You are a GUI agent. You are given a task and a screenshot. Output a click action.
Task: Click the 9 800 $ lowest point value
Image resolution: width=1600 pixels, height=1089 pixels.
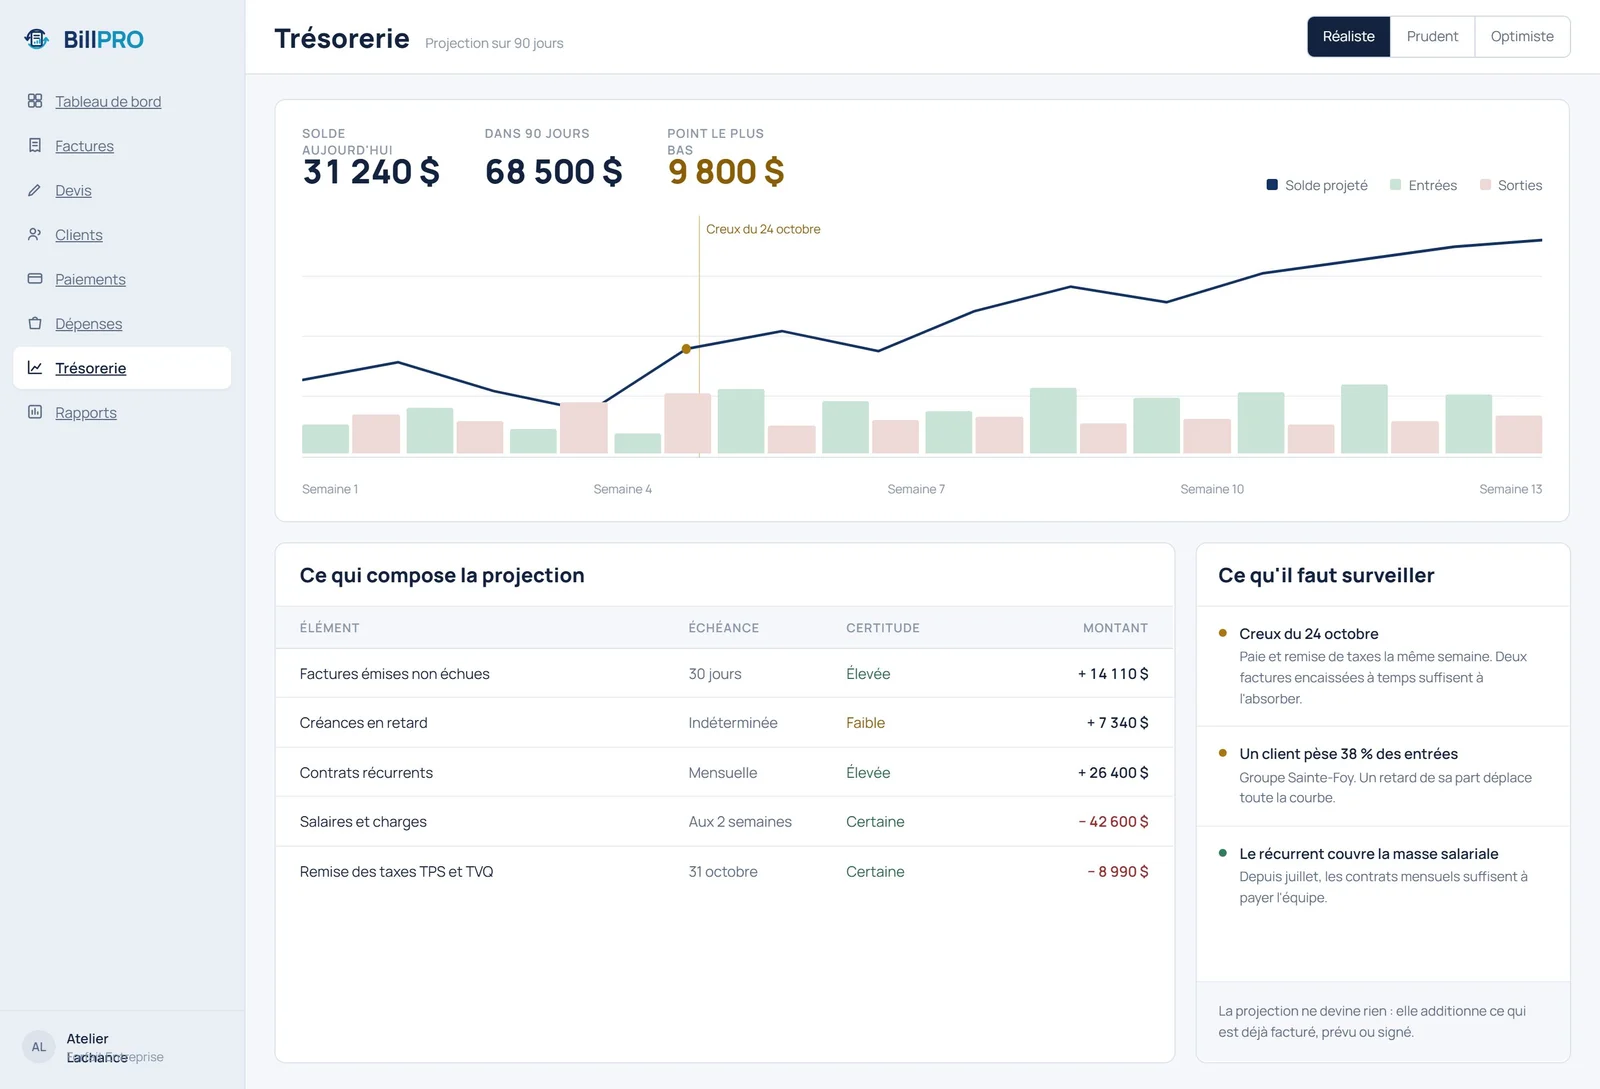(726, 172)
